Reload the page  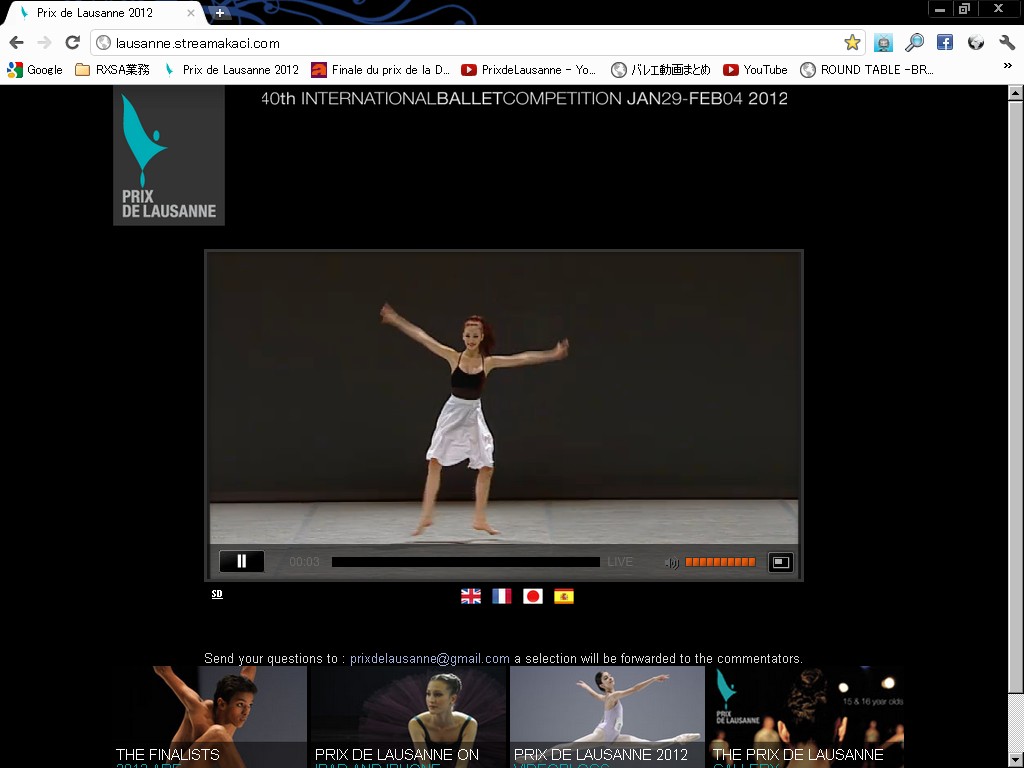tap(72, 43)
